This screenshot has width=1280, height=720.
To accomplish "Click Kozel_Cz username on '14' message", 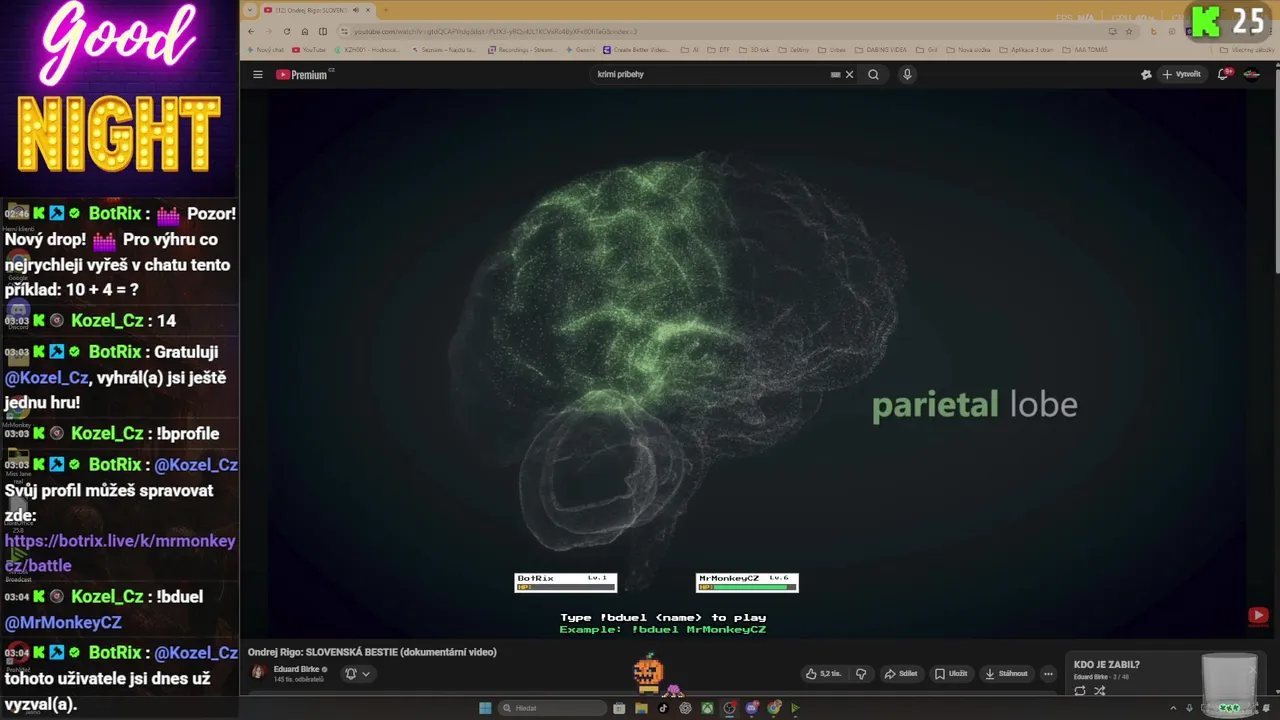I will pos(108,321).
